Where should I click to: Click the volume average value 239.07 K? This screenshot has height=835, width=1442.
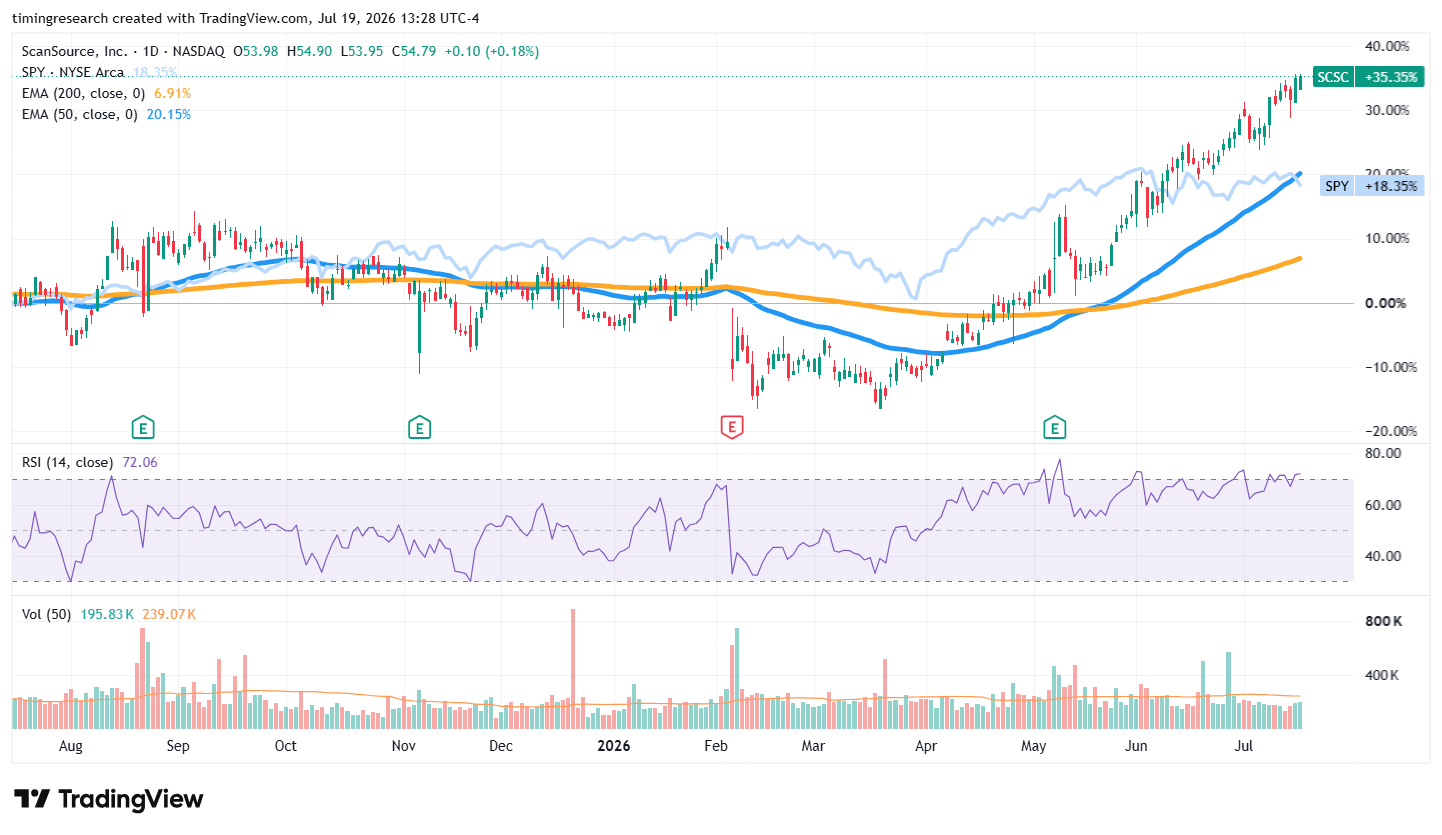coord(167,614)
